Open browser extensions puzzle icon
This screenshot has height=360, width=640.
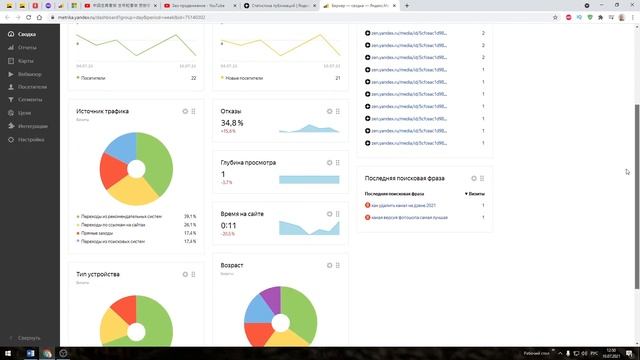[600, 18]
